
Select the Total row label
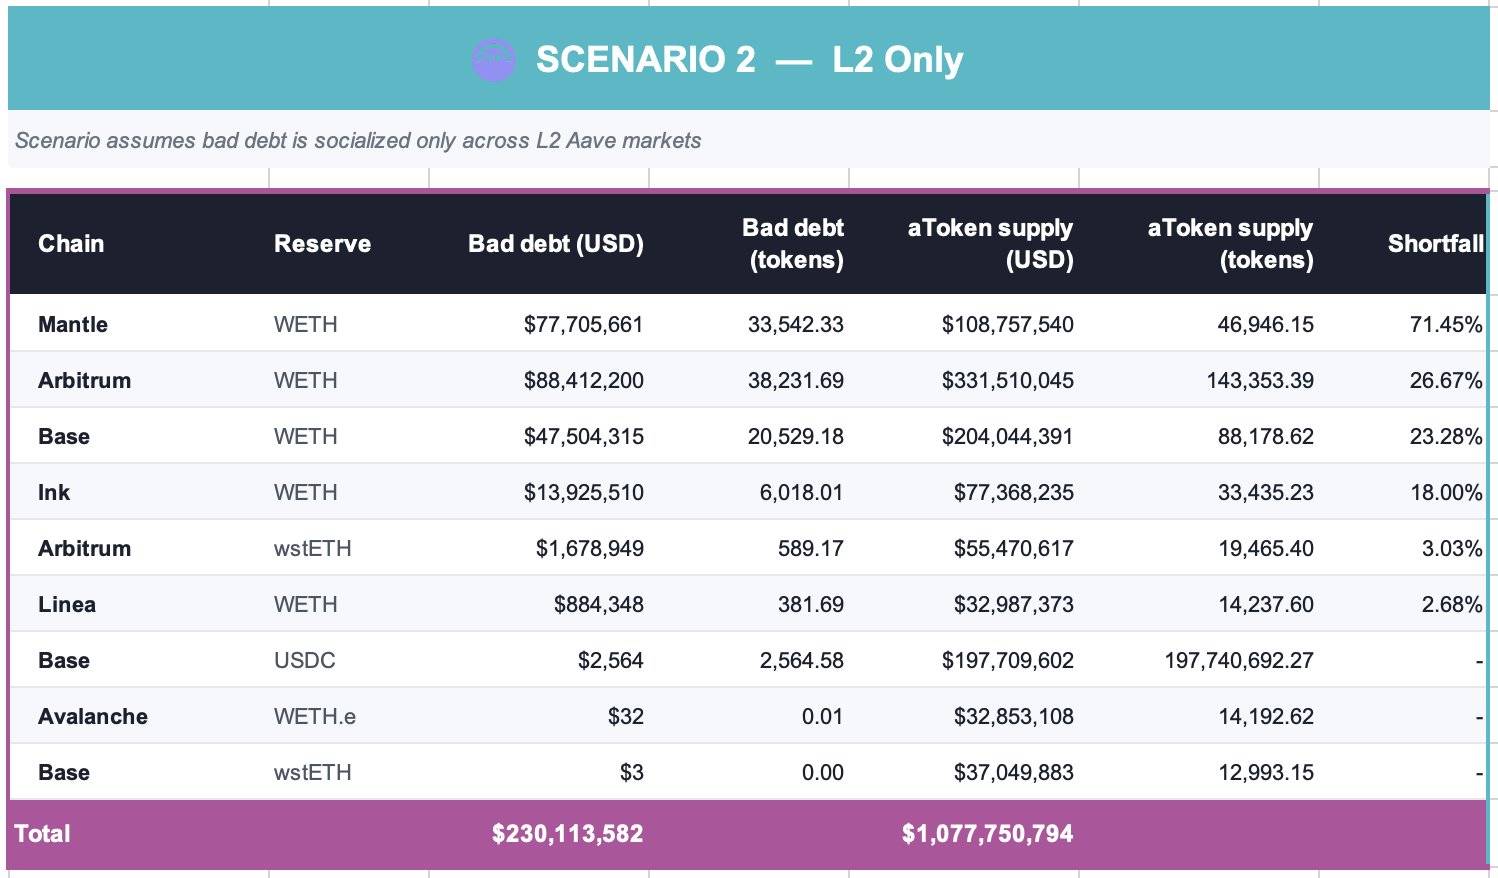(43, 834)
